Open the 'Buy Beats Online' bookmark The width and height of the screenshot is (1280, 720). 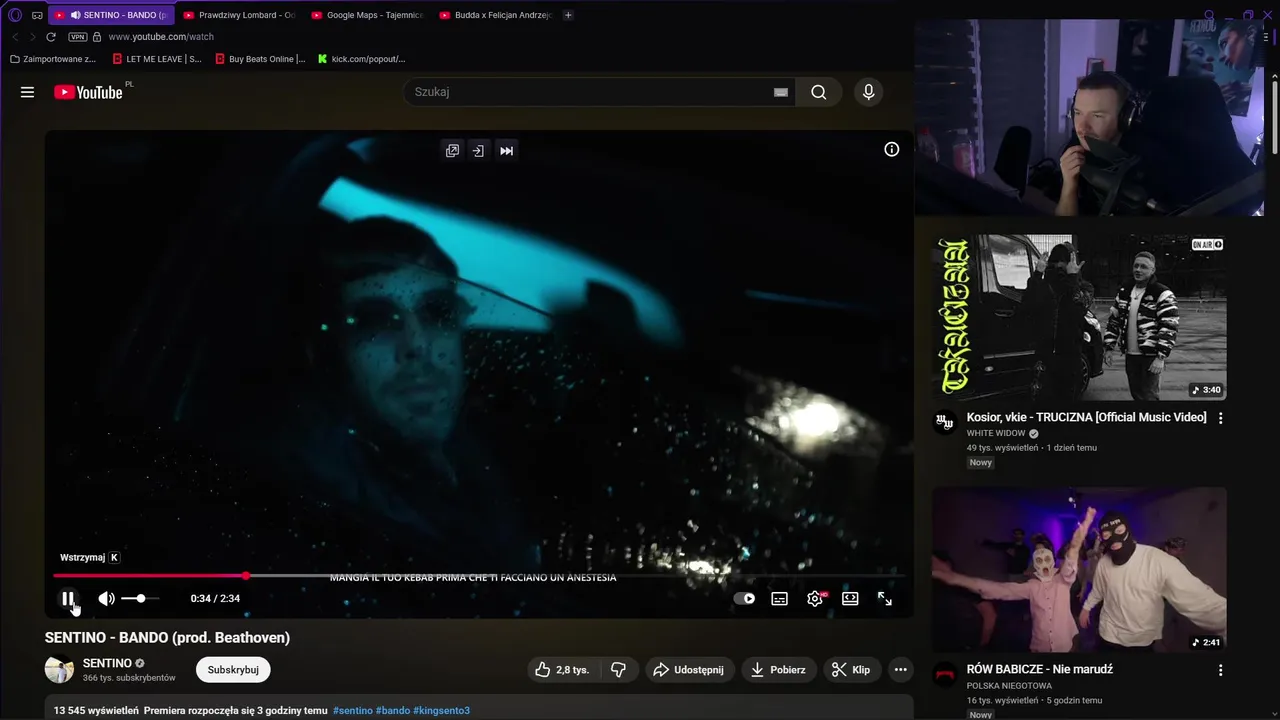tap(260, 59)
